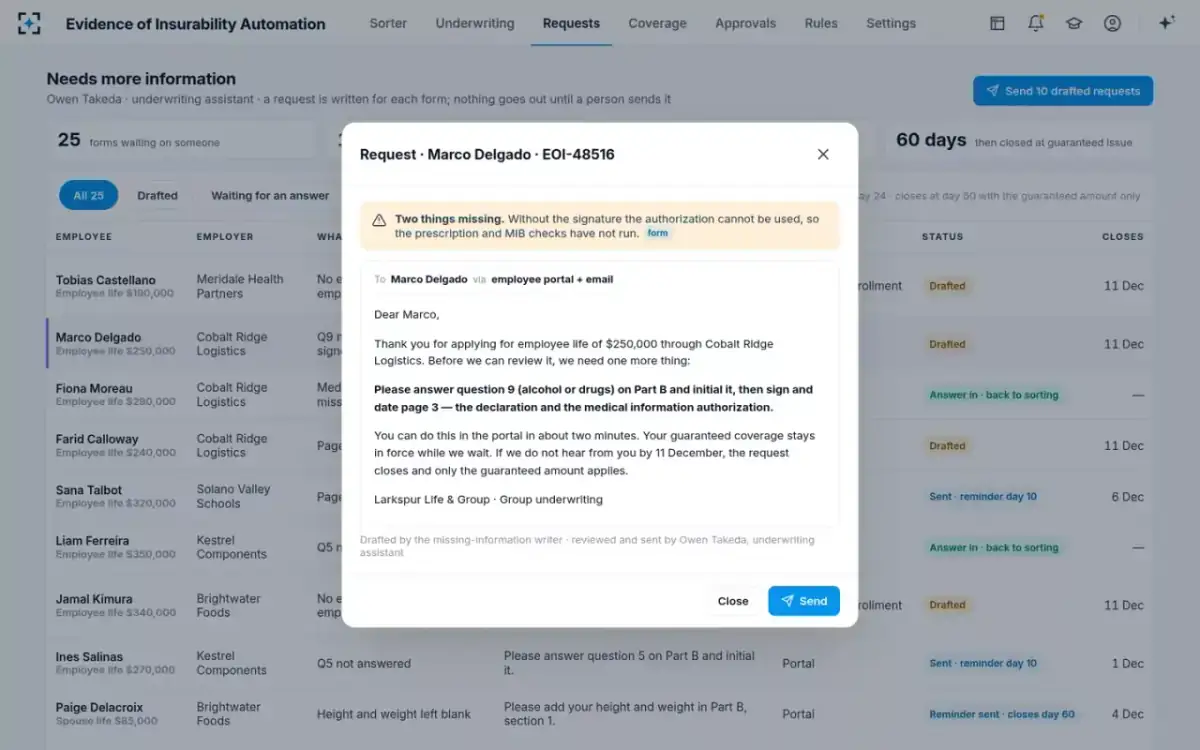Select the All 25 filter chip

point(89,196)
